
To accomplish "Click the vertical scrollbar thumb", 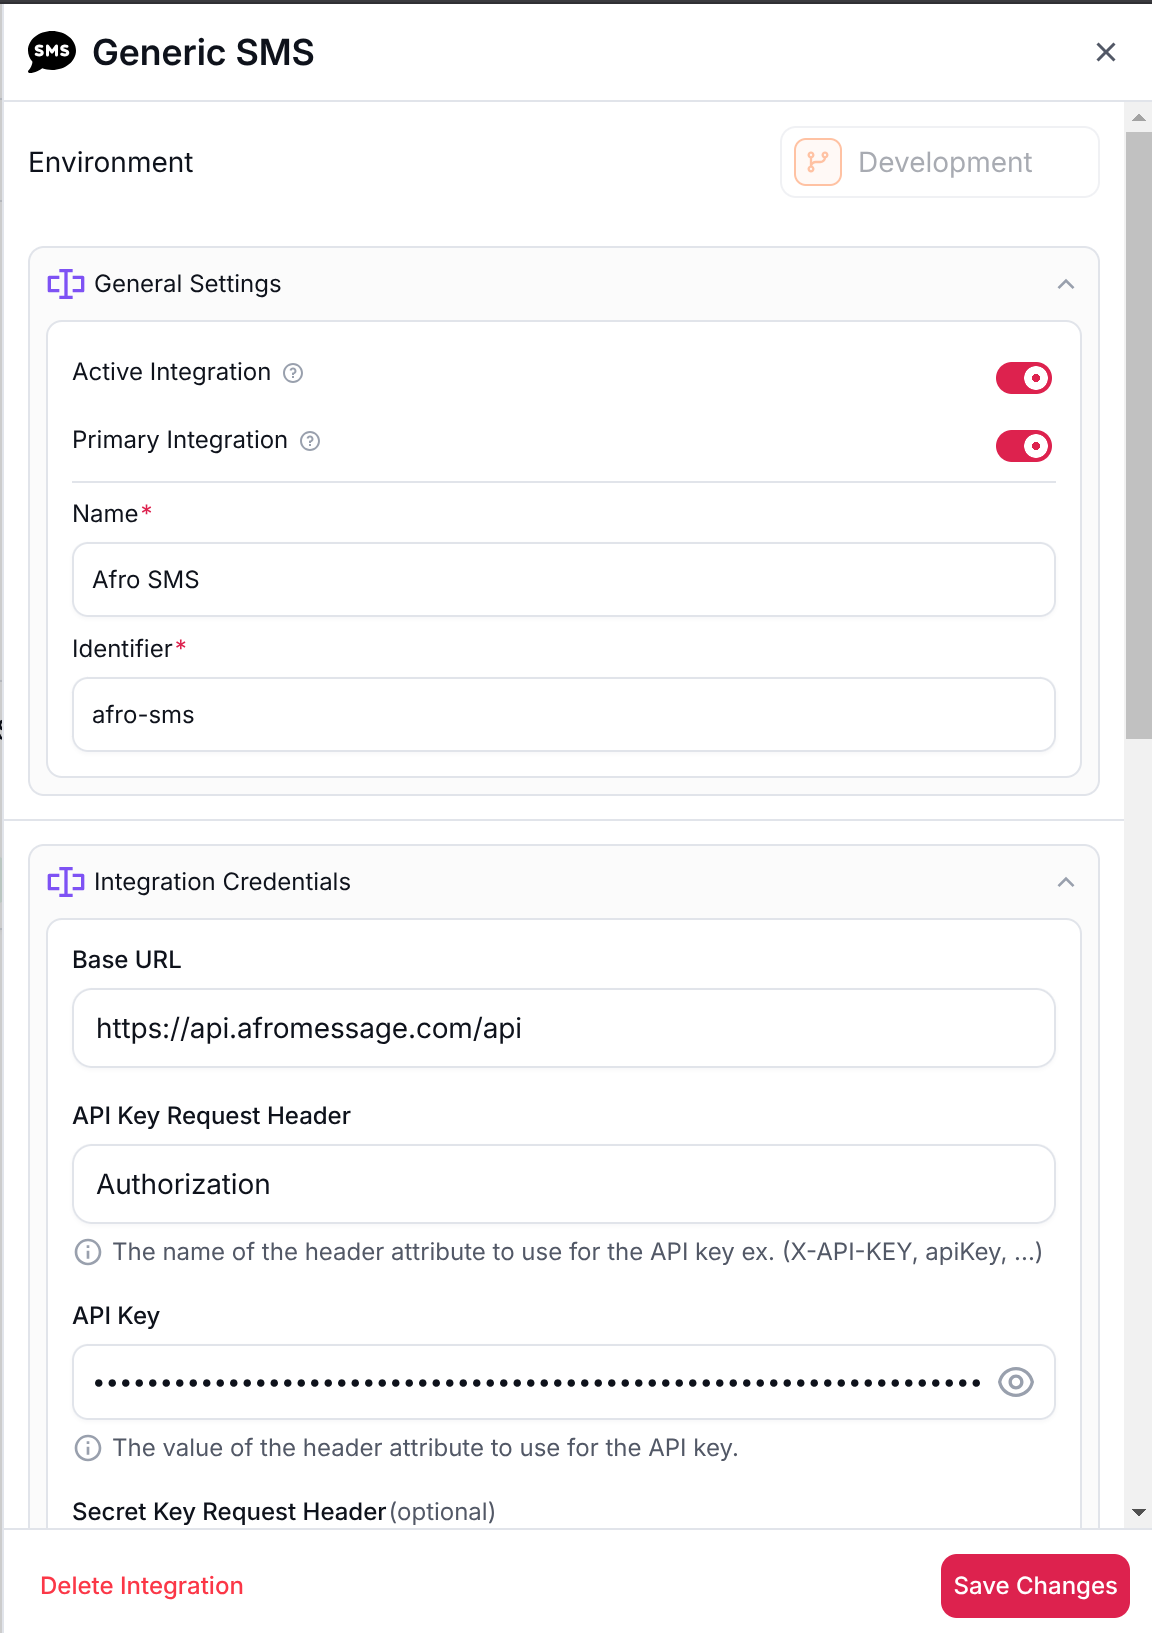I will [x=1138, y=435].
